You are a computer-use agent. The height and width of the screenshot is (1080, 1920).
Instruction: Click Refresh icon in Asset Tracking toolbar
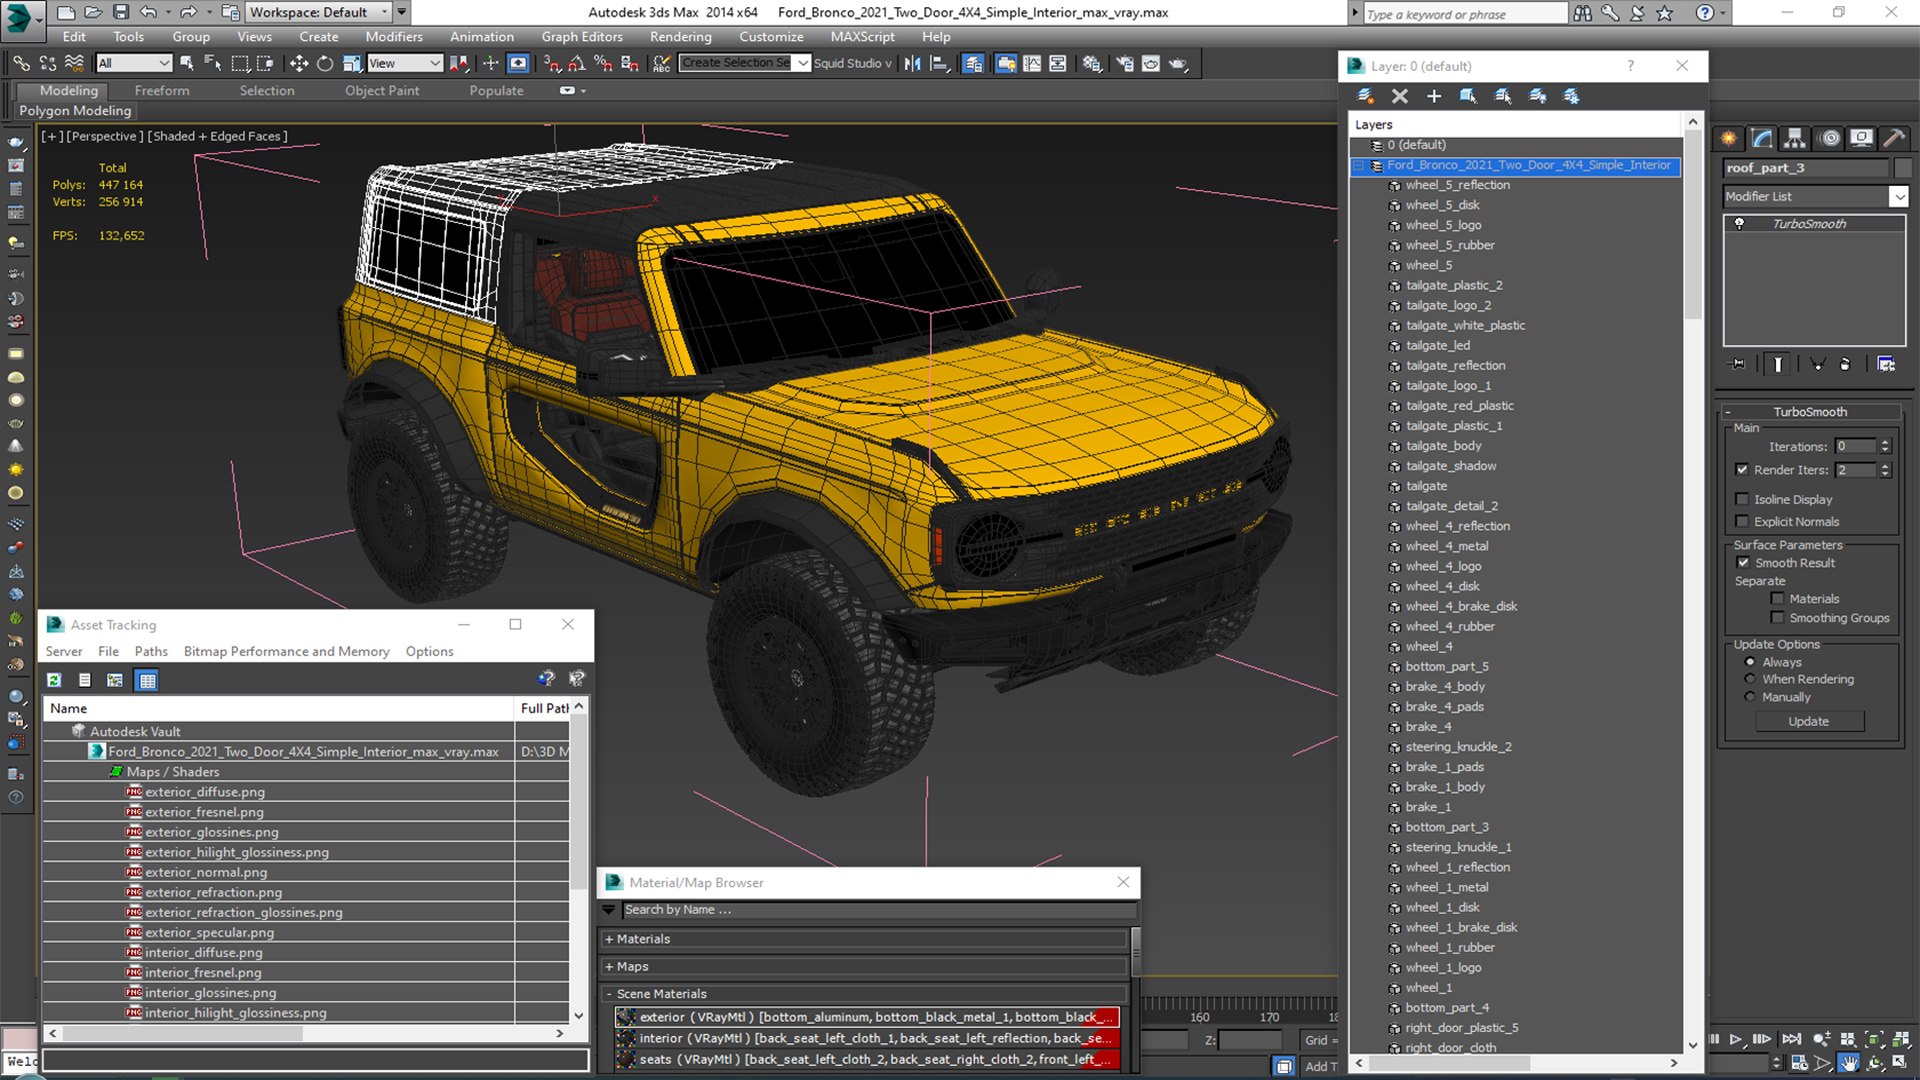pyautogui.click(x=54, y=680)
